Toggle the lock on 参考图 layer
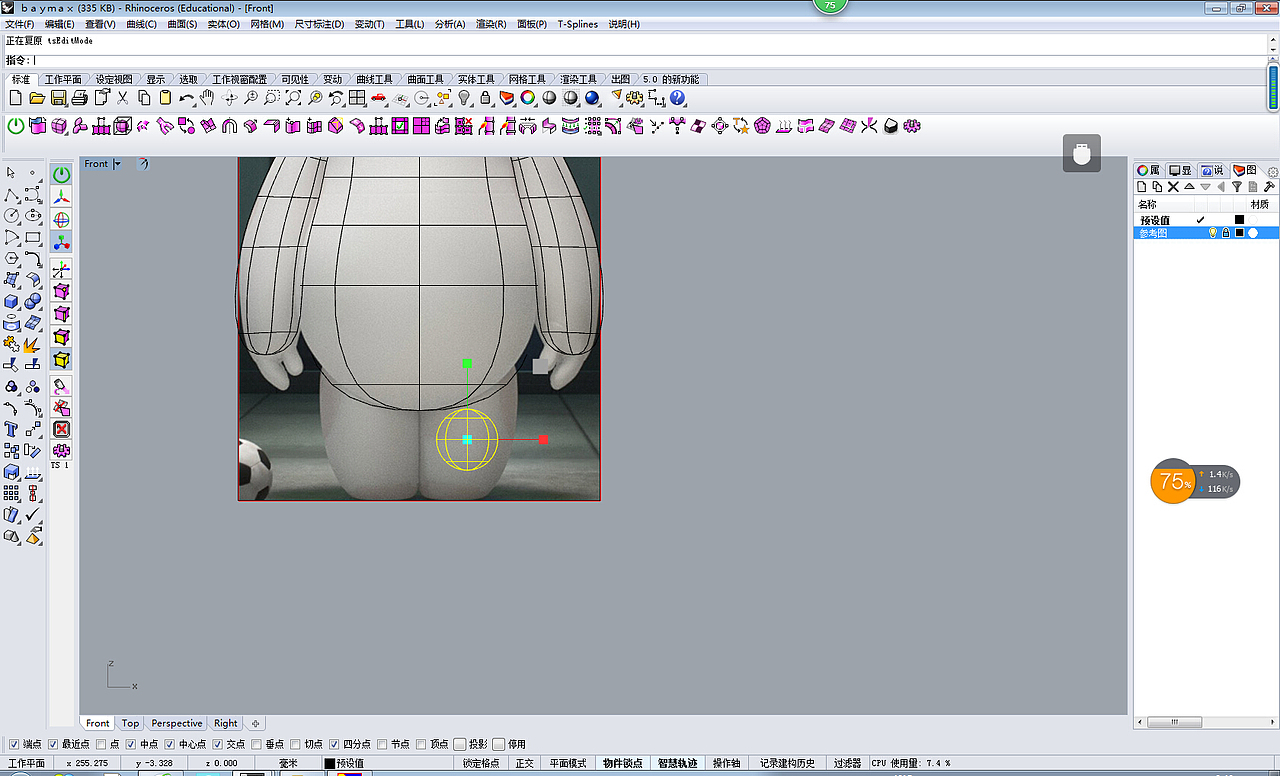 [x=1226, y=233]
